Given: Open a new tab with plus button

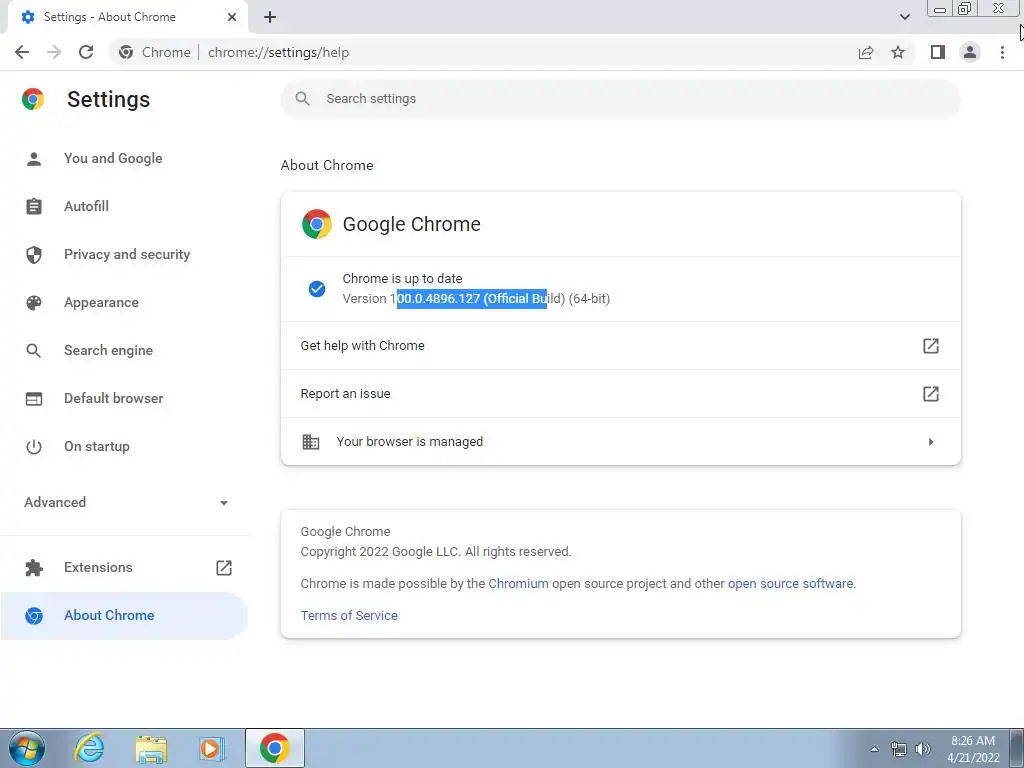Looking at the screenshot, I should 270,17.
